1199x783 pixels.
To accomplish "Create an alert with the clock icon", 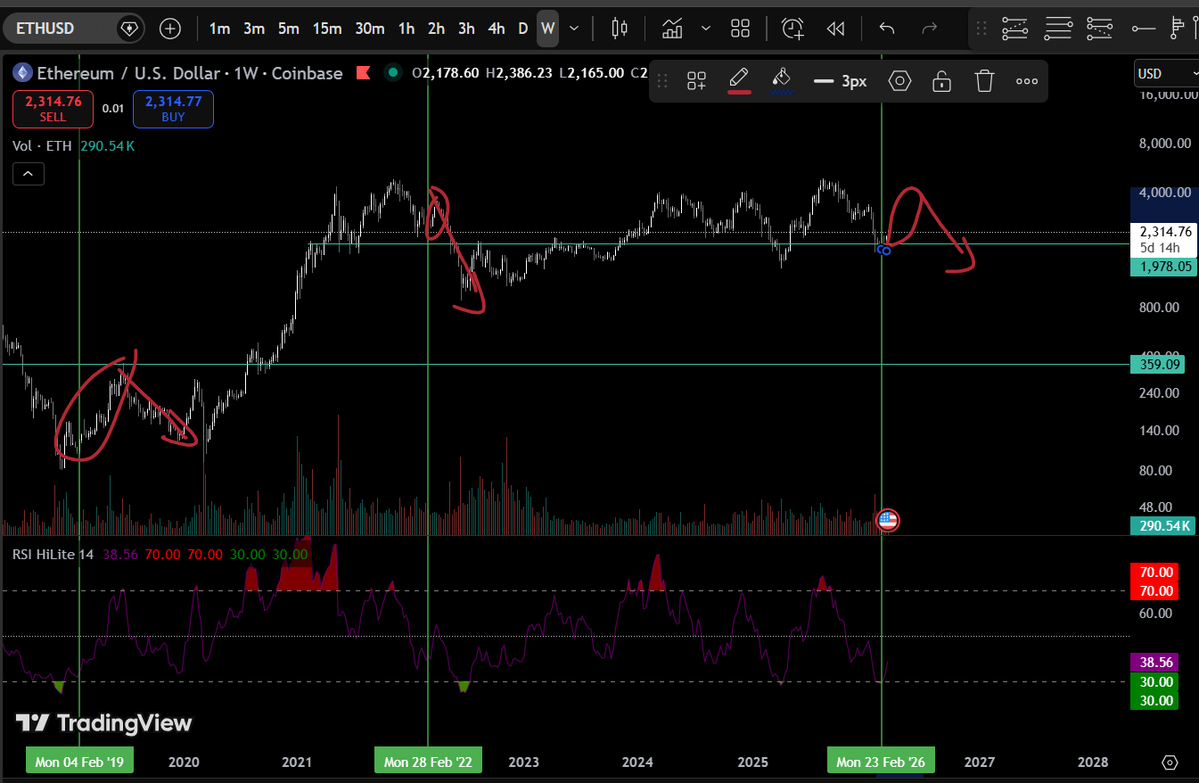I will tap(793, 28).
